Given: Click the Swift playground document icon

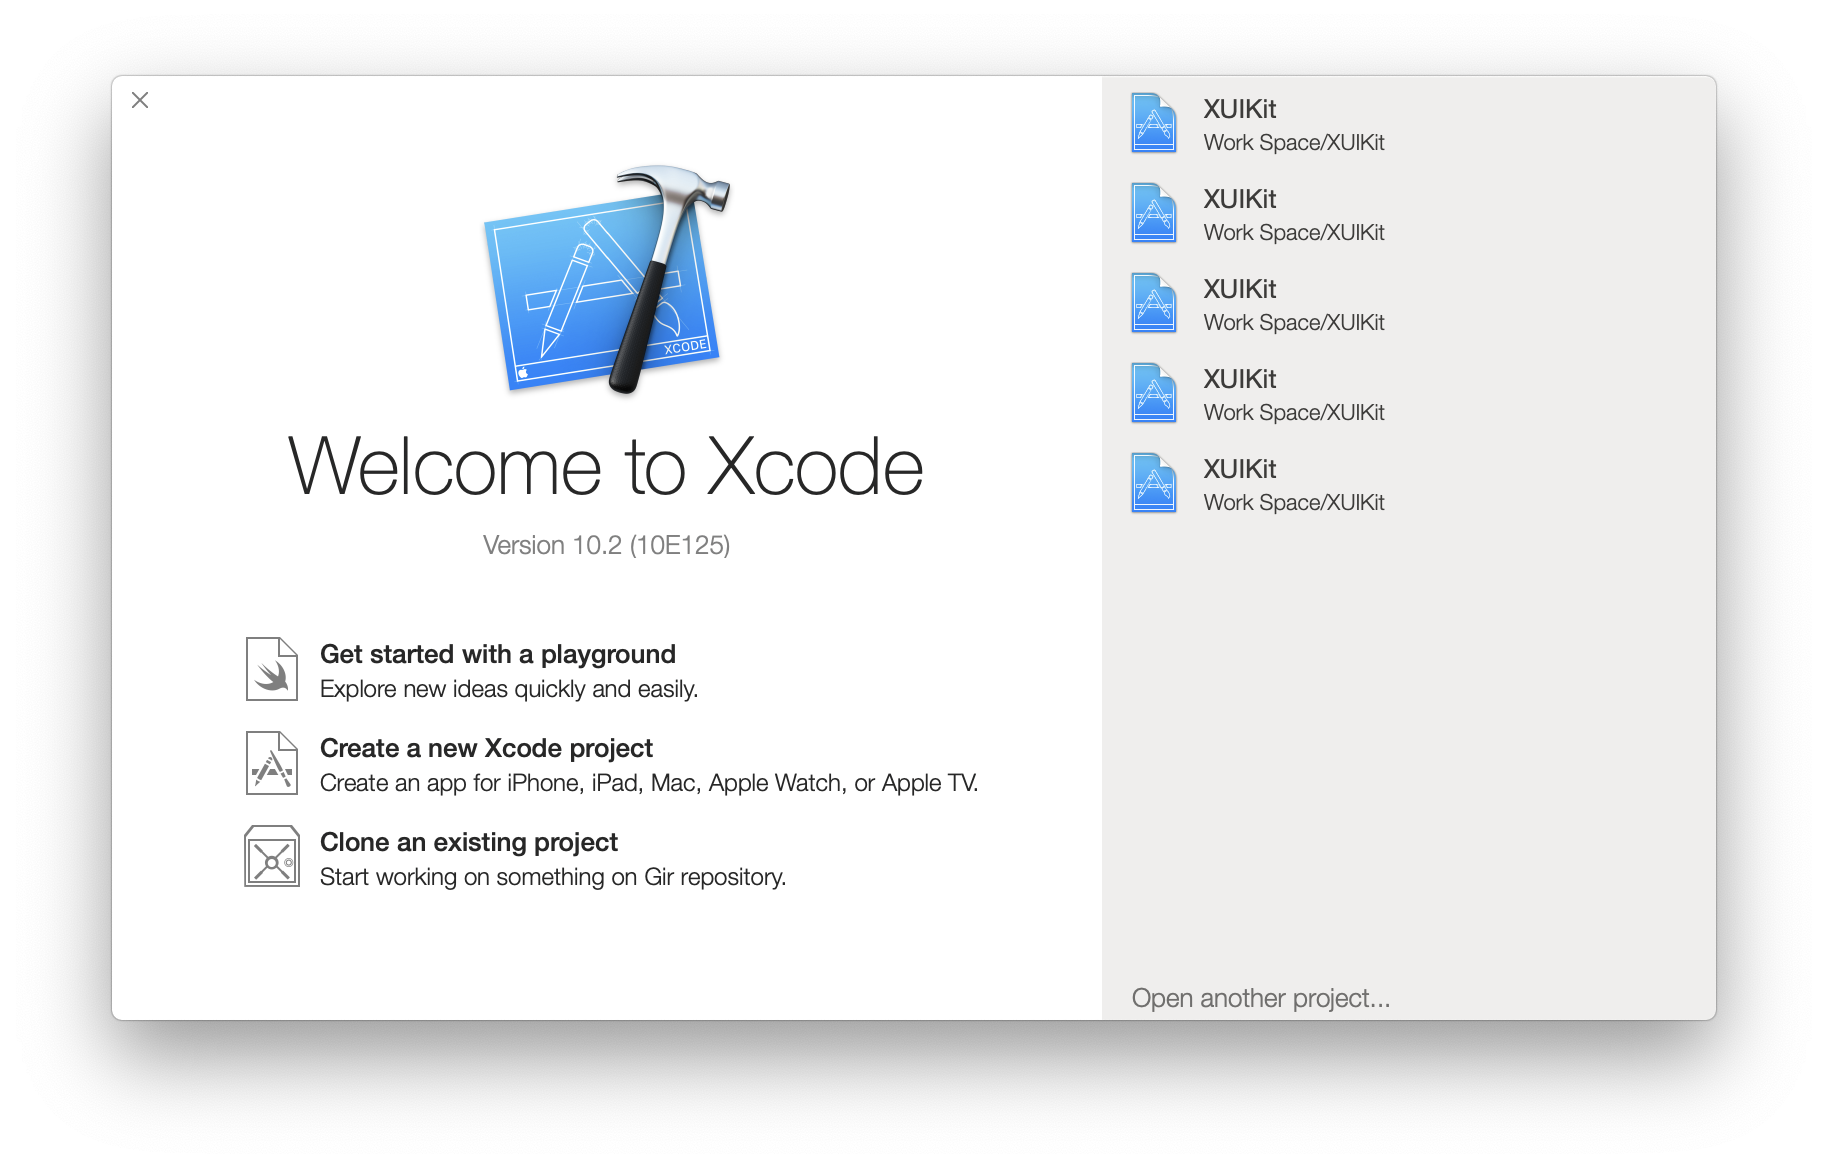Looking at the screenshot, I should point(272,669).
